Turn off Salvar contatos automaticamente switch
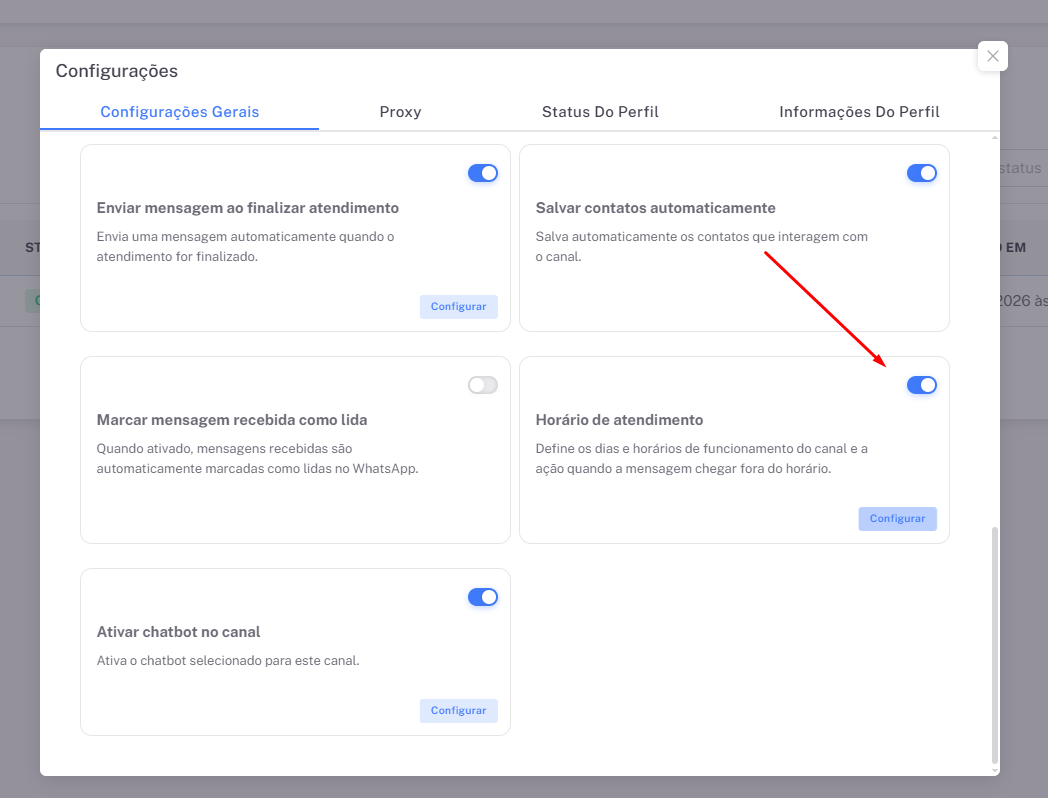Viewport: 1048px width, 798px height. pos(921,173)
